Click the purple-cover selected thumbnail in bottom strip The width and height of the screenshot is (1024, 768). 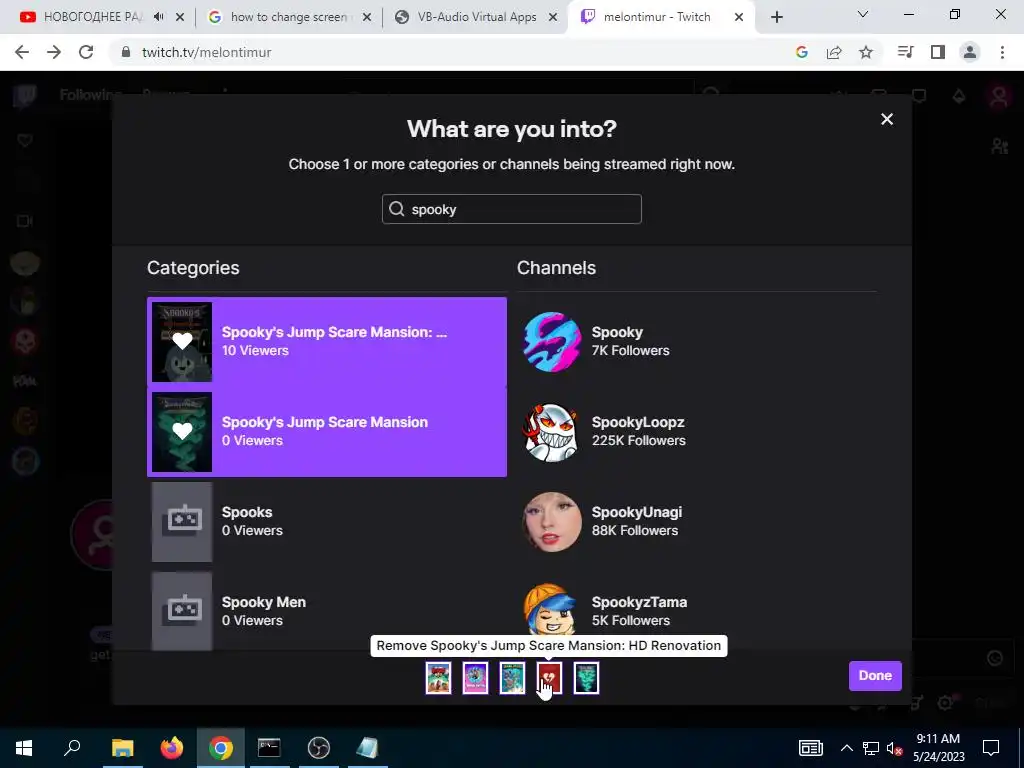(475, 677)
